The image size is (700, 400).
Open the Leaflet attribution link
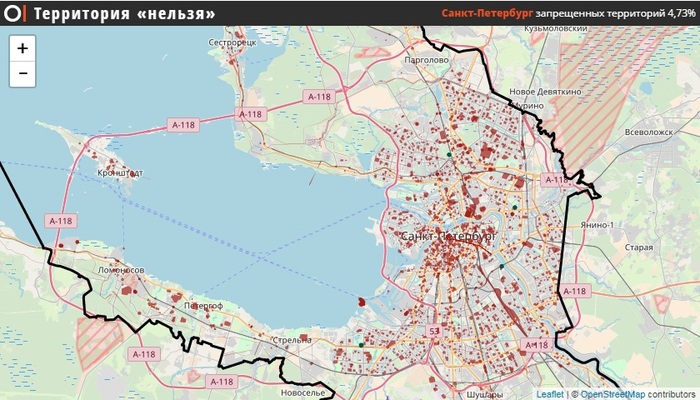[x=550, y=394]
